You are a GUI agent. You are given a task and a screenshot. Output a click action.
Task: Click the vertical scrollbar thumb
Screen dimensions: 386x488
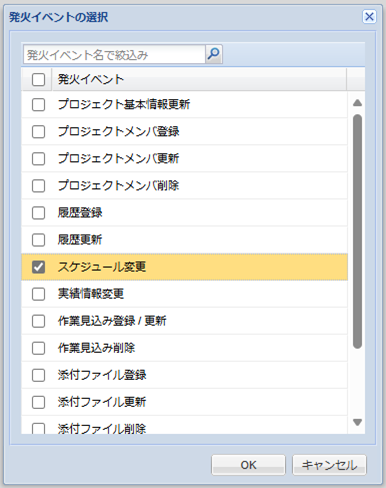coord(357,231)
